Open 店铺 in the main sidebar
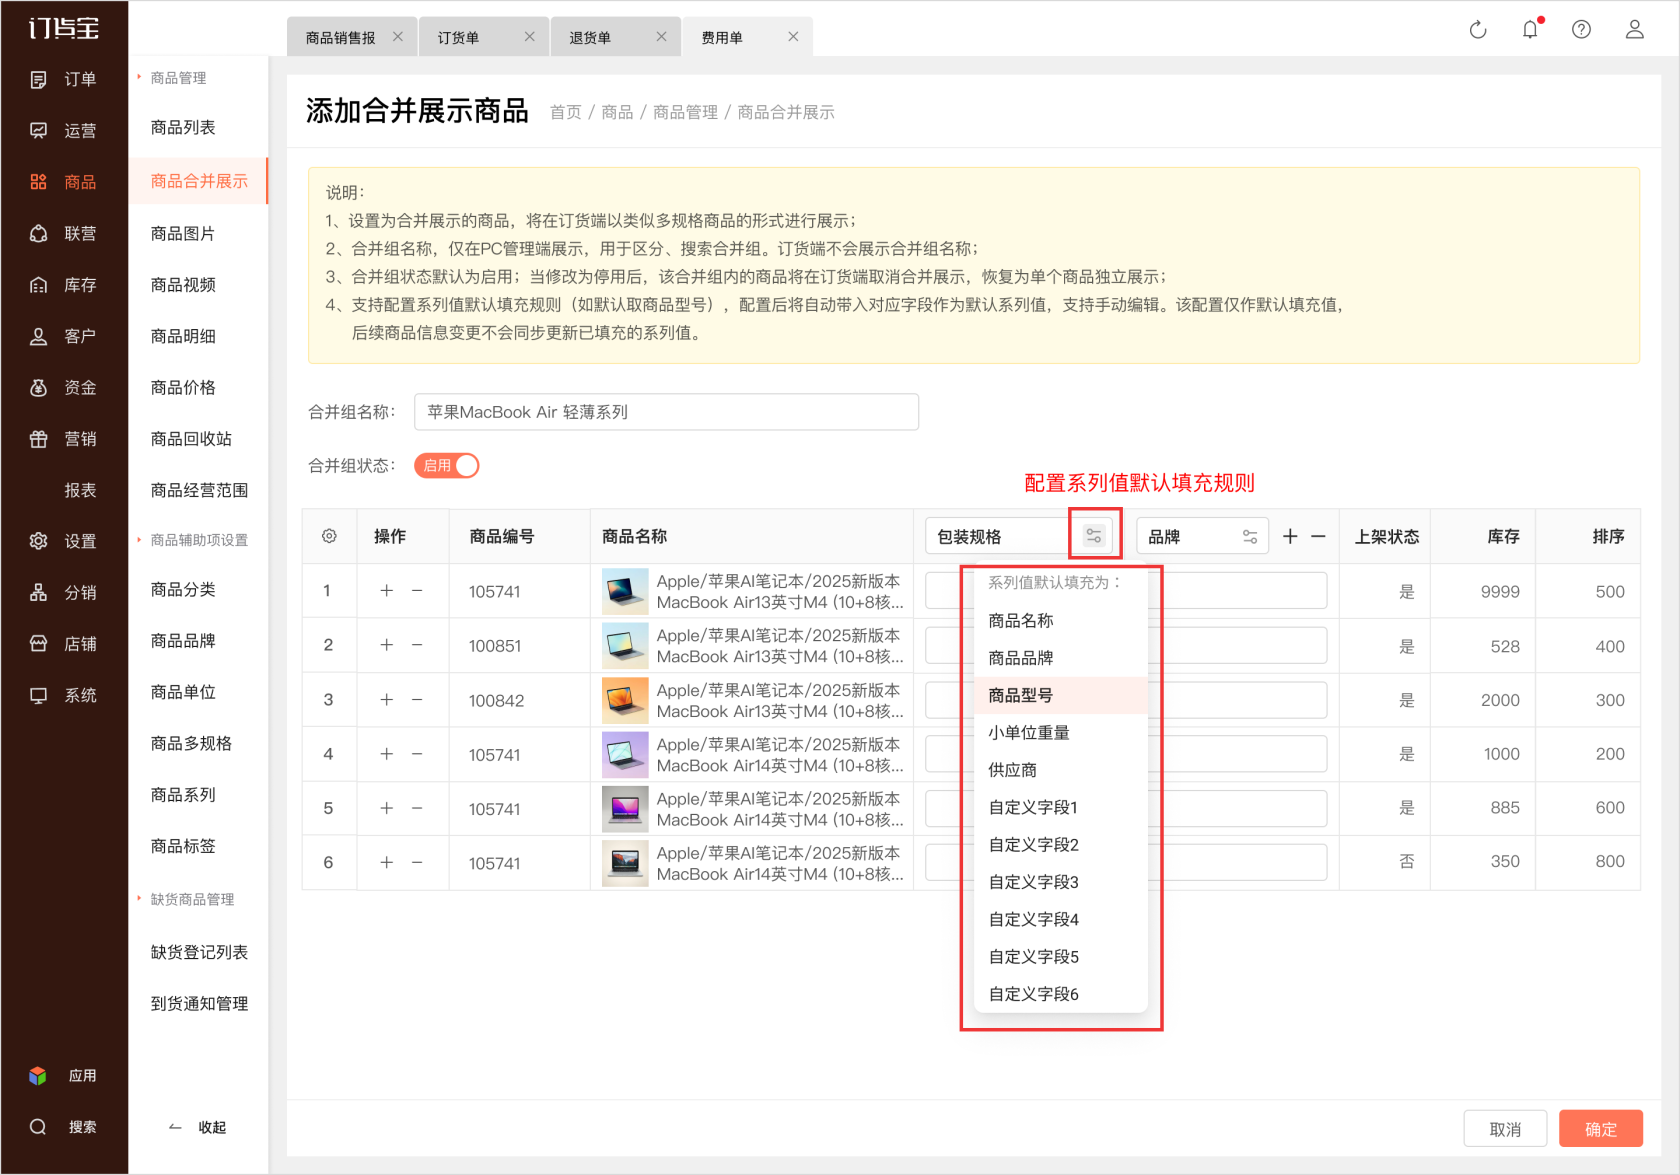The image size is (1680, 1175). click(64, 644)
